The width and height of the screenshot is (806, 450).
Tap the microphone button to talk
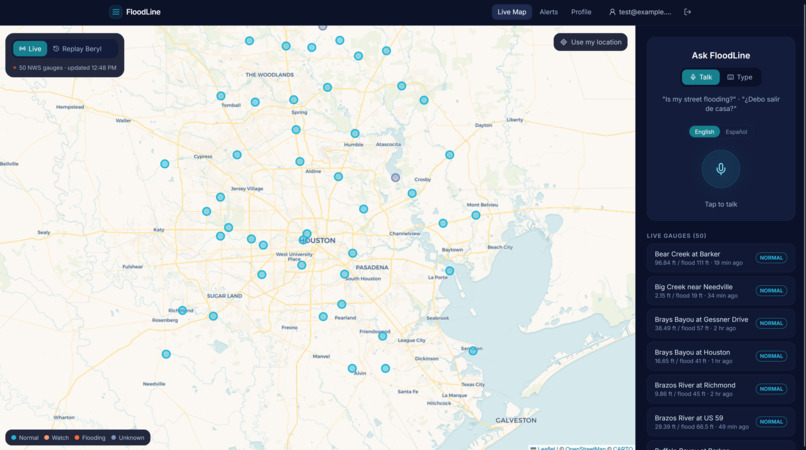coord(721,169)
